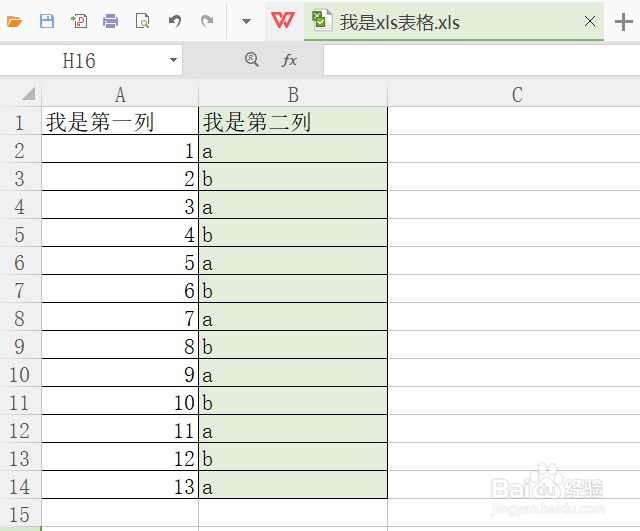The image size is (640, 531).
Task: Select column B header
Action: (x=293, y=95)
